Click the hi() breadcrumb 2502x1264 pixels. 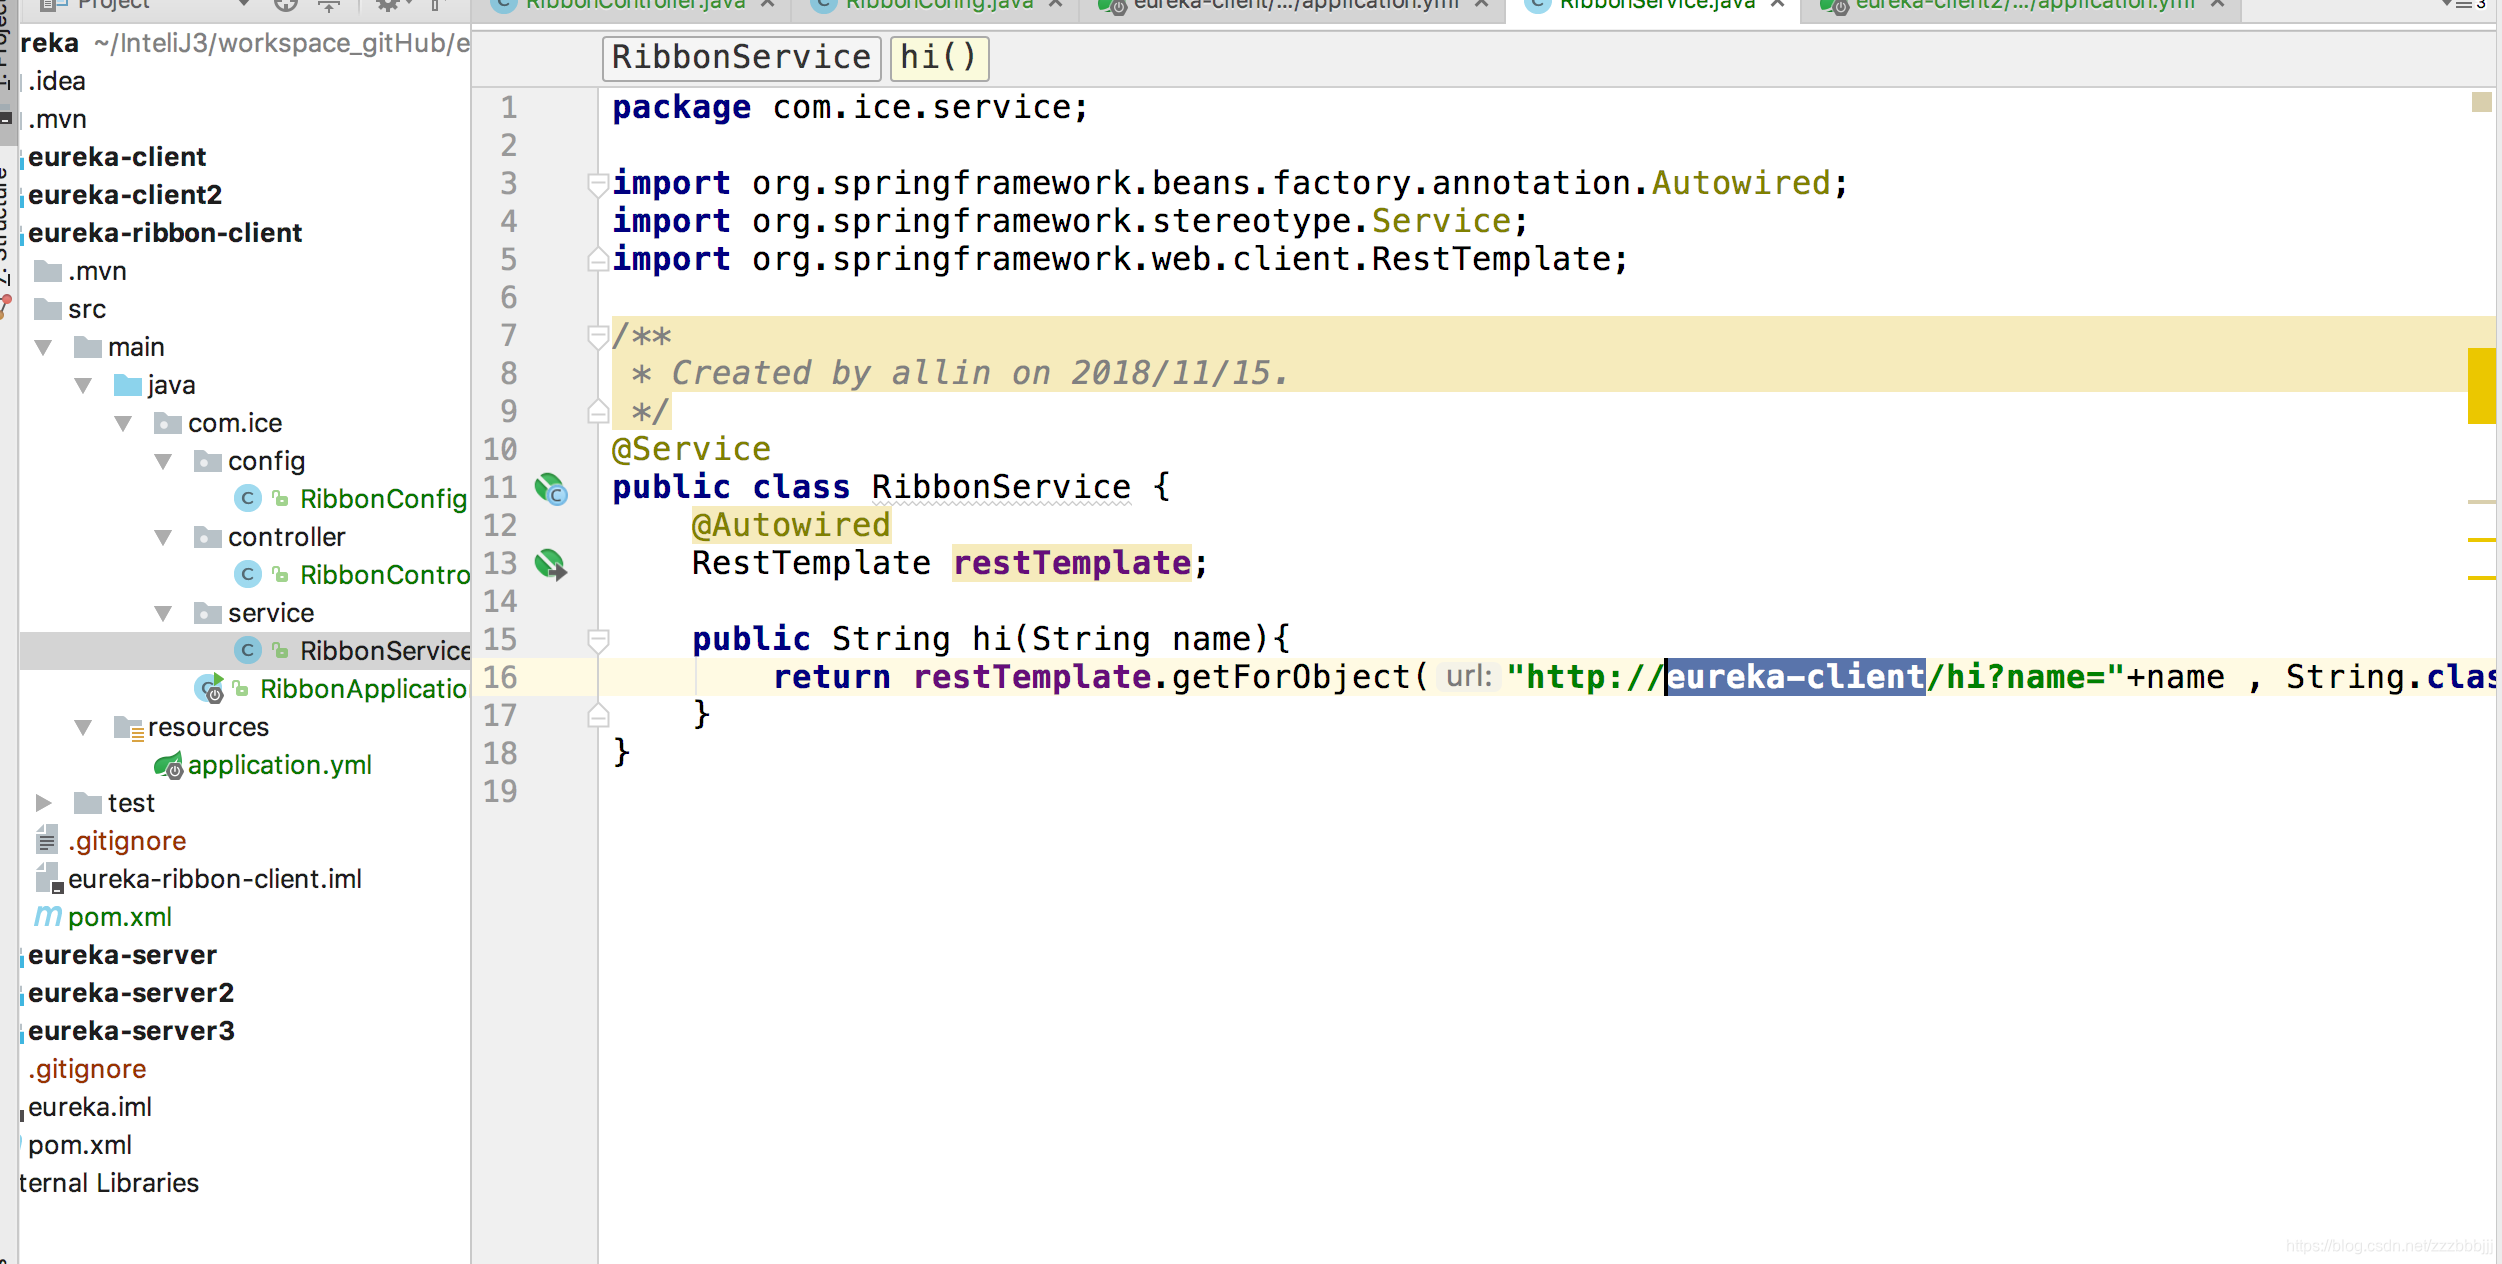pos(938,58)
